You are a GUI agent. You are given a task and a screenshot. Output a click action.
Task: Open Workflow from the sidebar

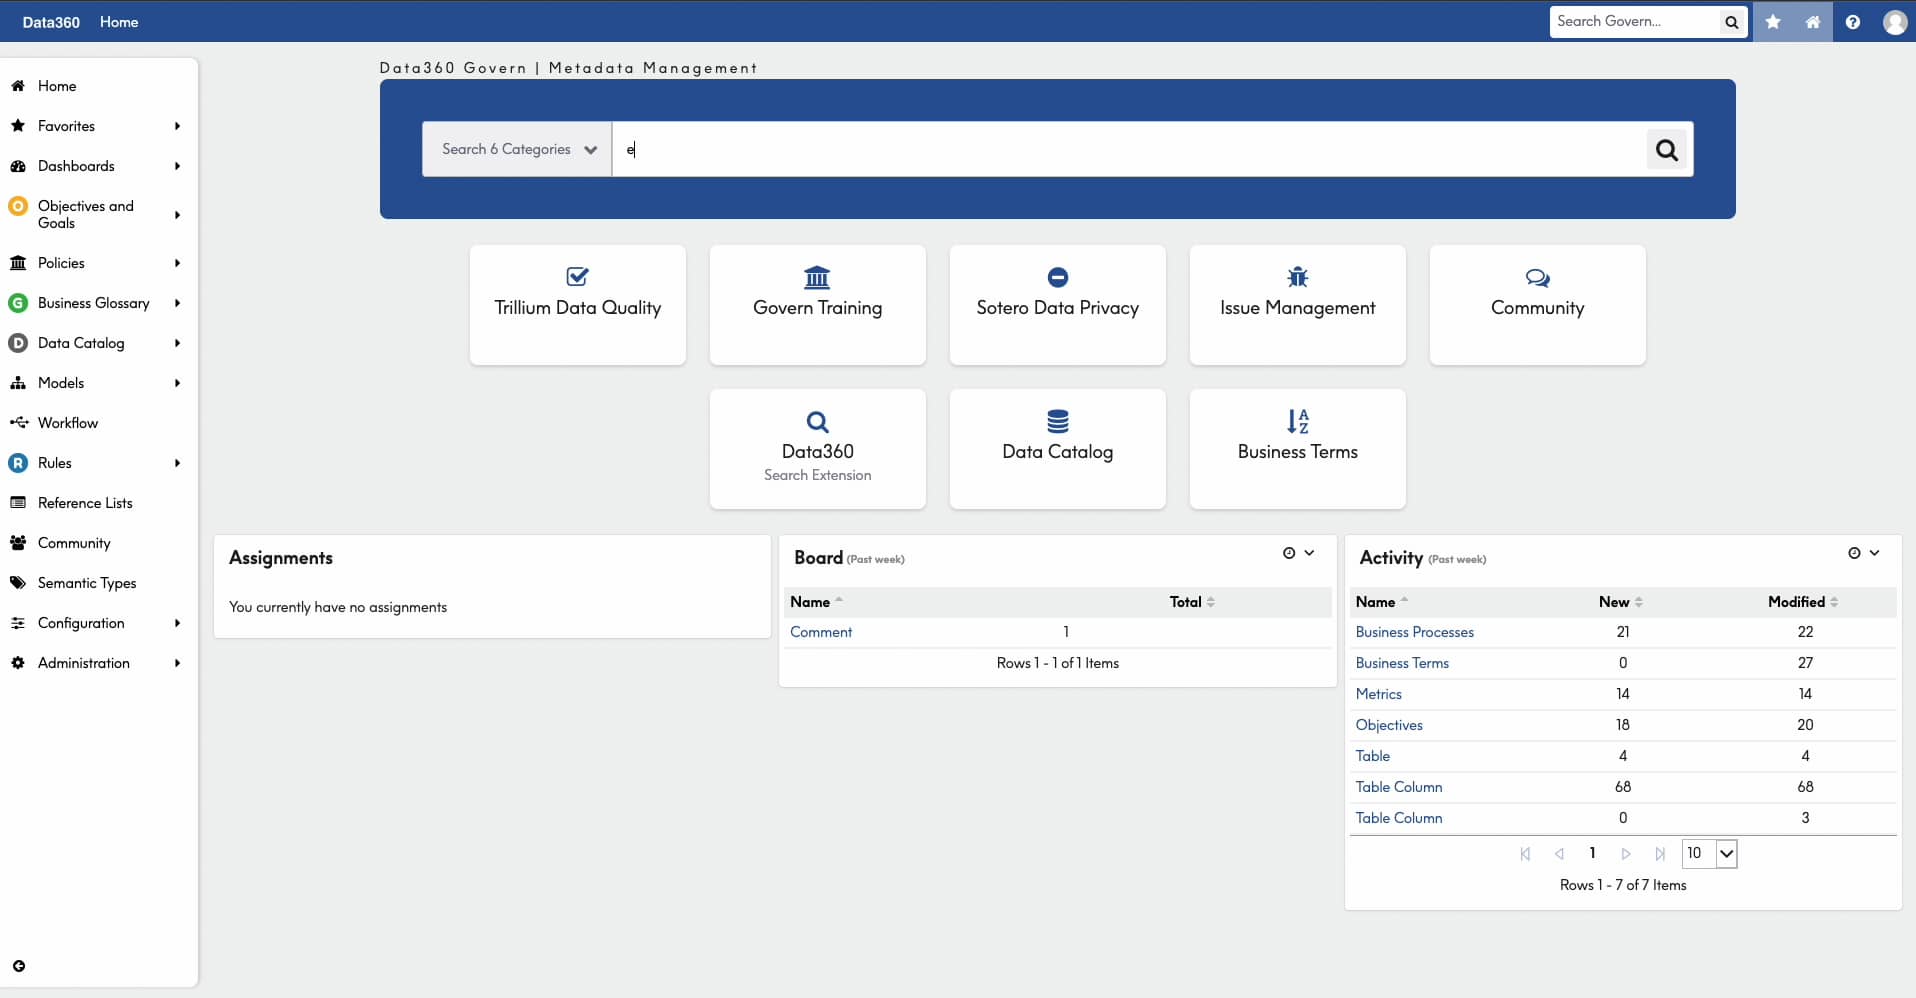[x=68, y=422]
